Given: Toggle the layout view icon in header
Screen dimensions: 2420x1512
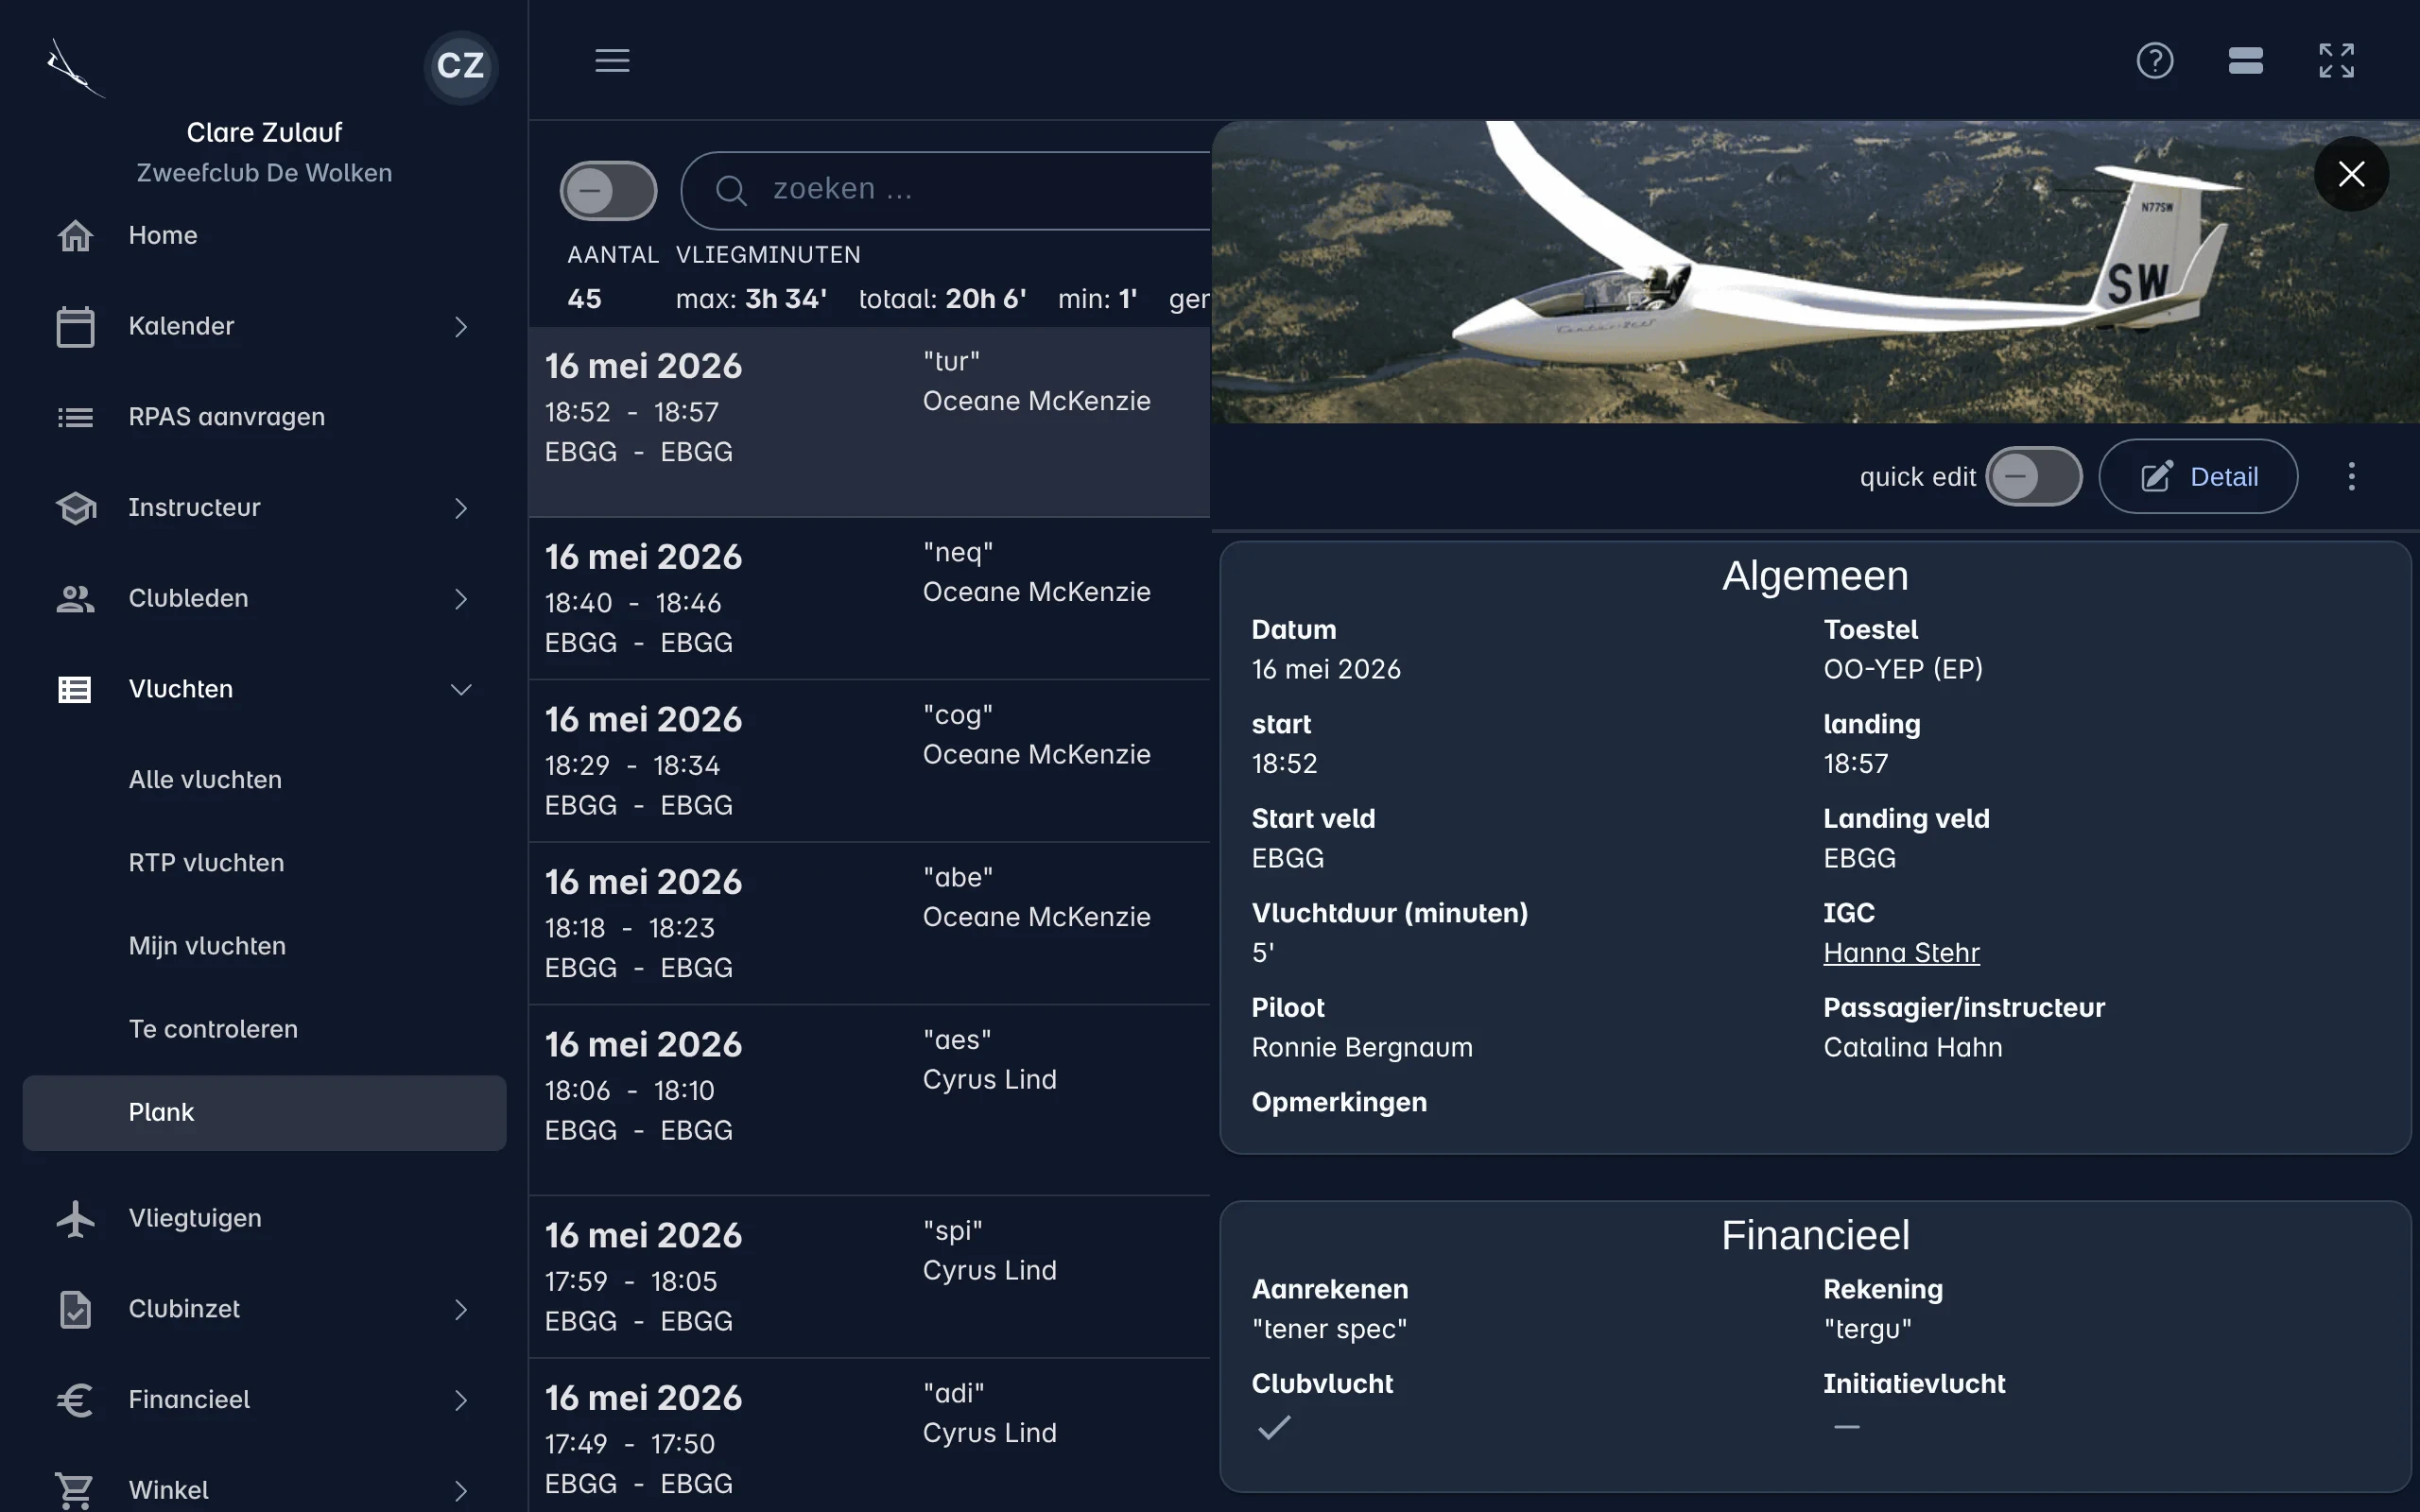Looking at the screenshot, I should click(2245, 60).
